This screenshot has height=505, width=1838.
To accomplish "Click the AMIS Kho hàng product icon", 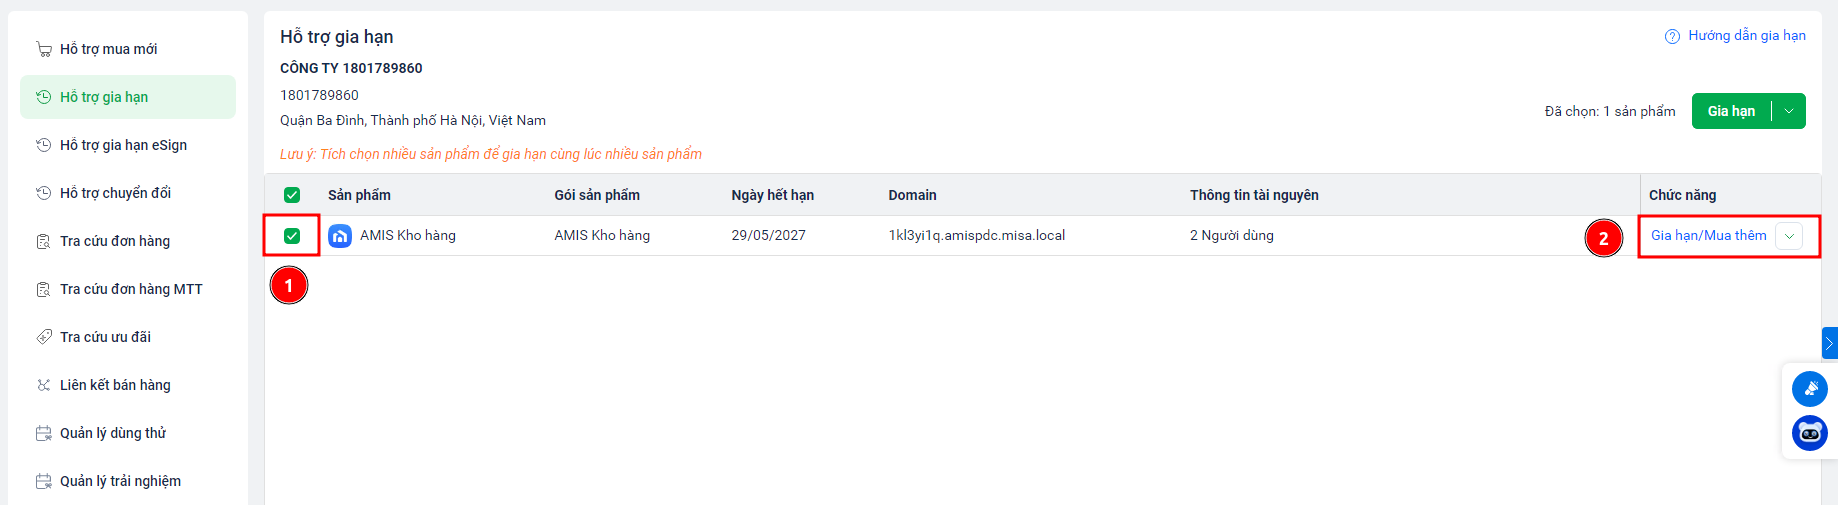I will [340, 236].
